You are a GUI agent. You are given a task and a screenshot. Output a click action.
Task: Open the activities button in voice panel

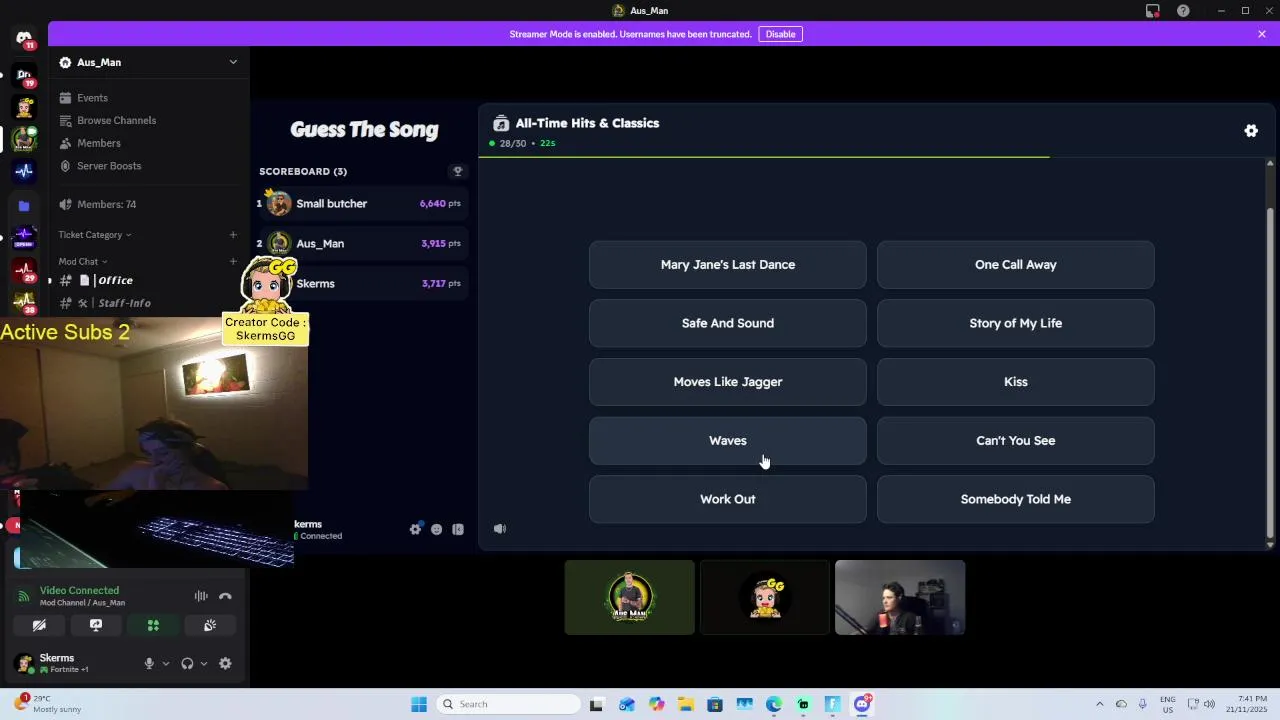coord(153,625)
